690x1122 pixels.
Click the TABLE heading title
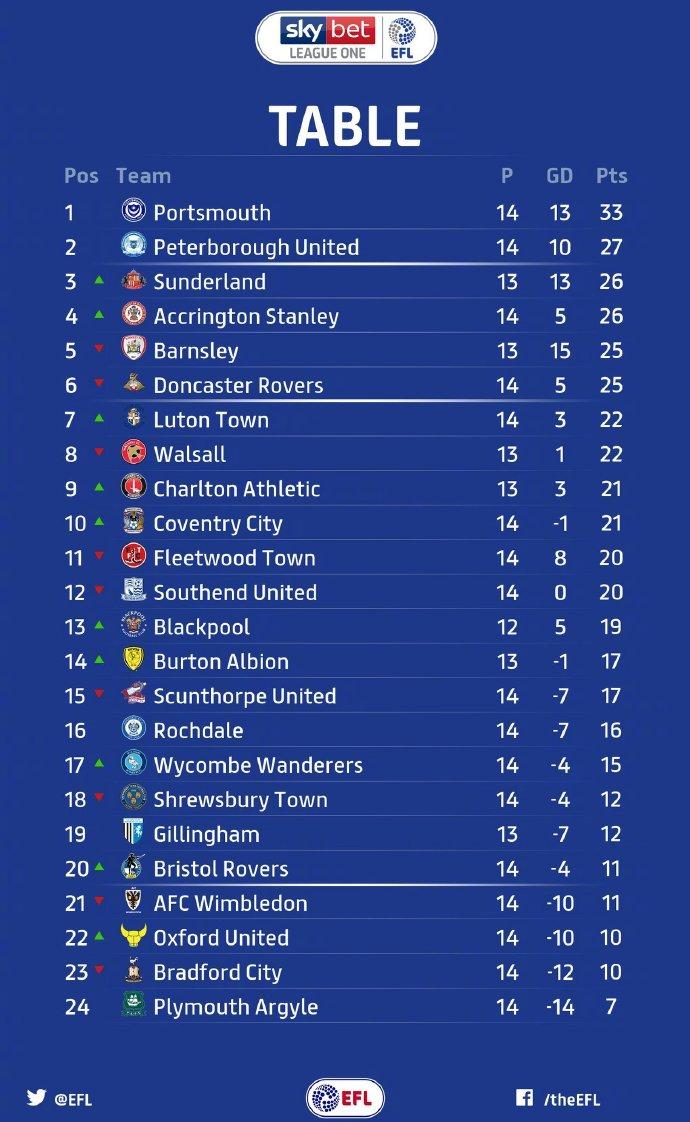[x=345, y=127]
